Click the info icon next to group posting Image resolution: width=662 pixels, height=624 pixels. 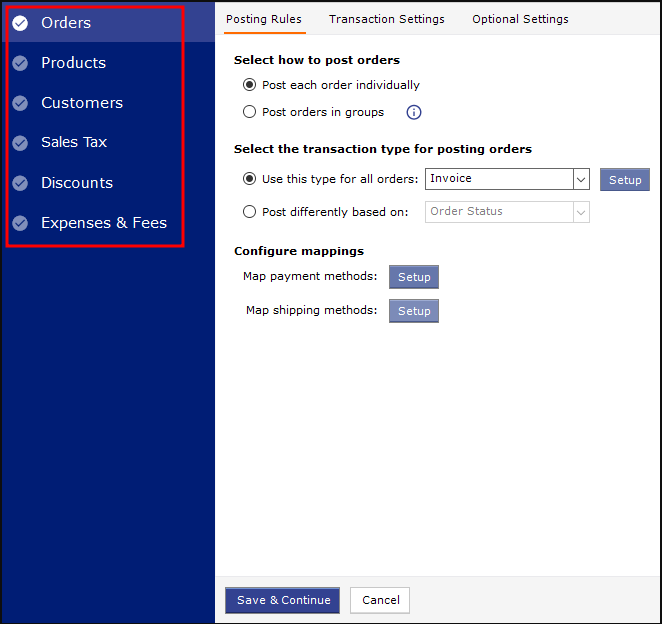click(413, 112)
